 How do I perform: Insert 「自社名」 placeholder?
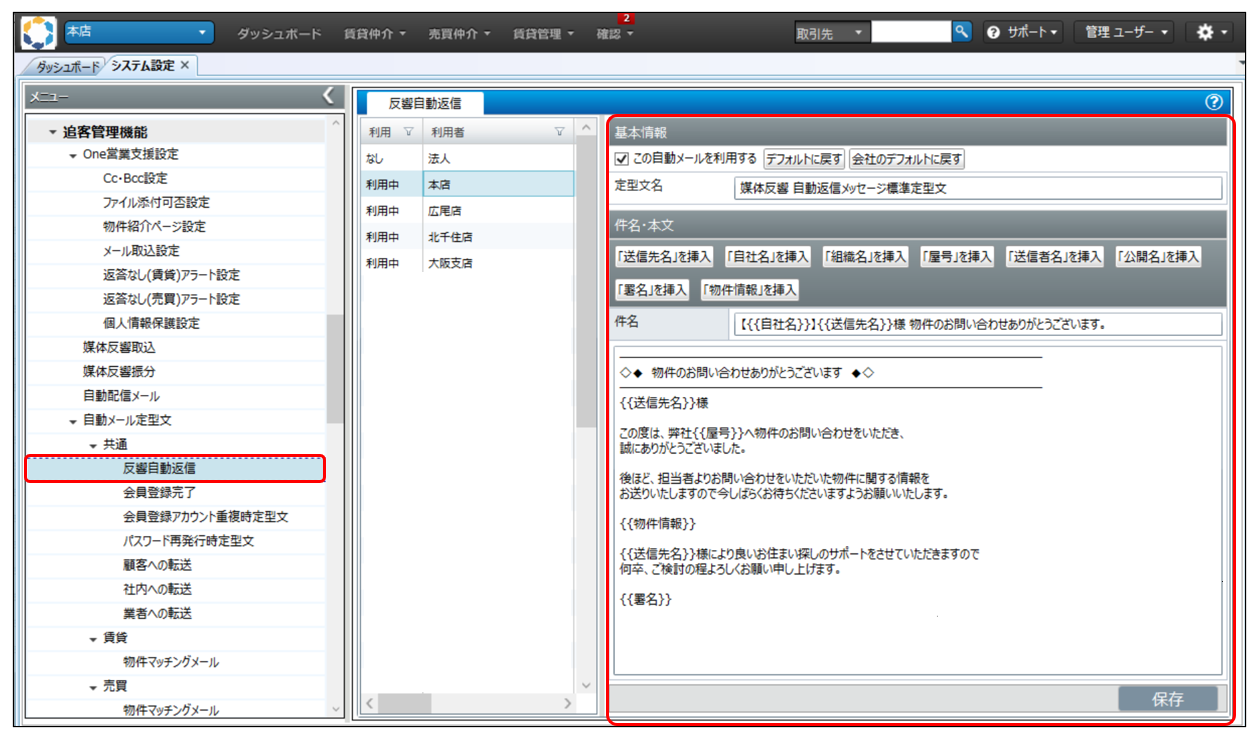pos(769,257)
